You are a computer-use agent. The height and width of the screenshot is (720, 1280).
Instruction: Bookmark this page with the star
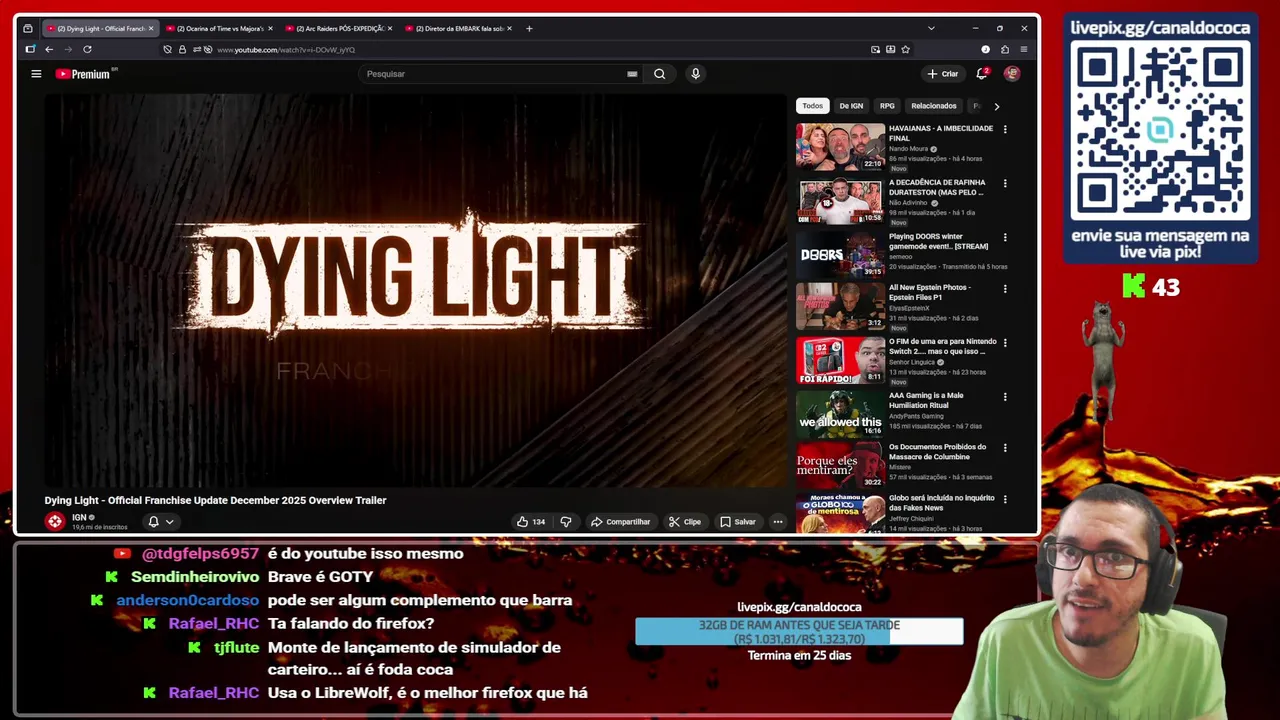point(905,49)
